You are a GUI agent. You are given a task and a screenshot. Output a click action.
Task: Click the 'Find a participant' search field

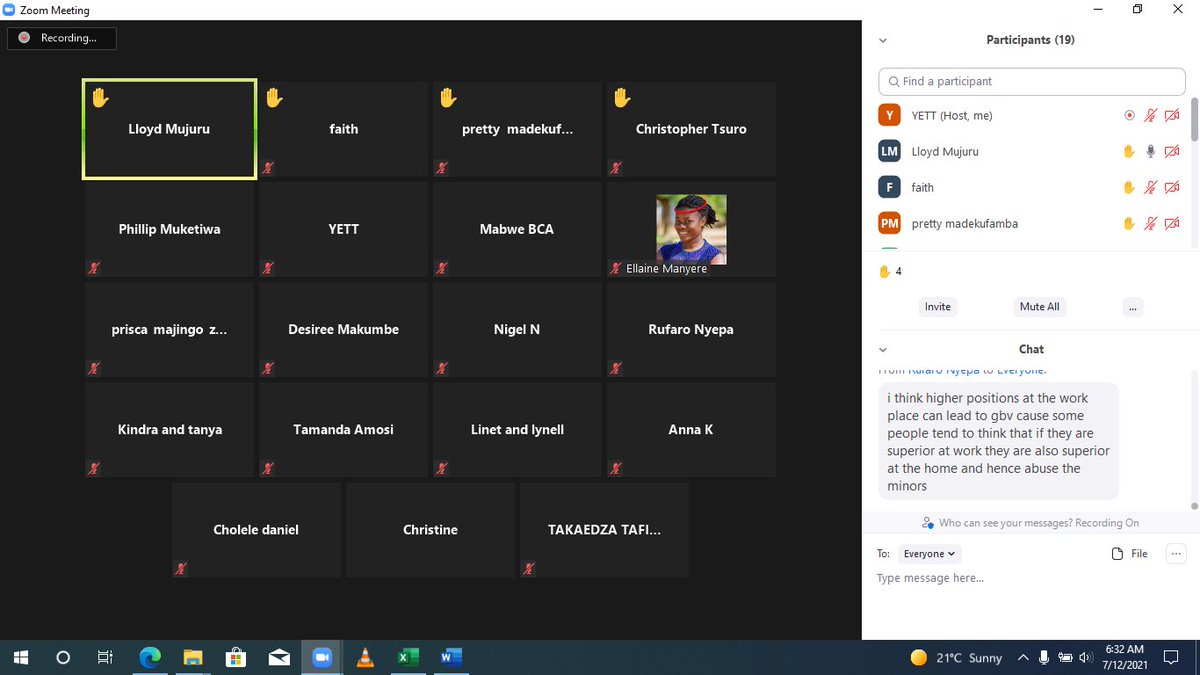click(1032, 81)
